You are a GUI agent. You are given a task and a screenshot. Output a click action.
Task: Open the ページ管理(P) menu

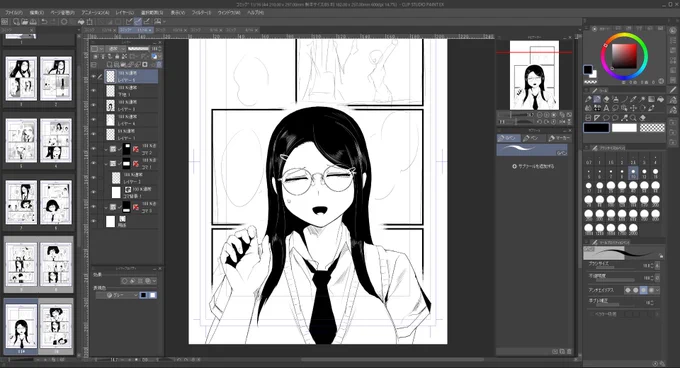click(x=62, y=13)
